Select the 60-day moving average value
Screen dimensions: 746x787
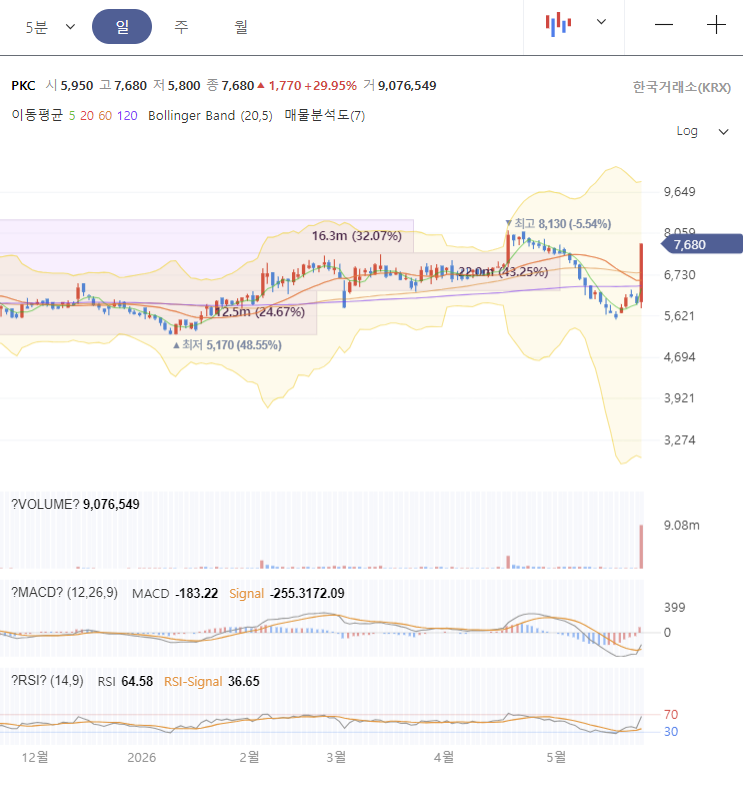coord(105,116)
